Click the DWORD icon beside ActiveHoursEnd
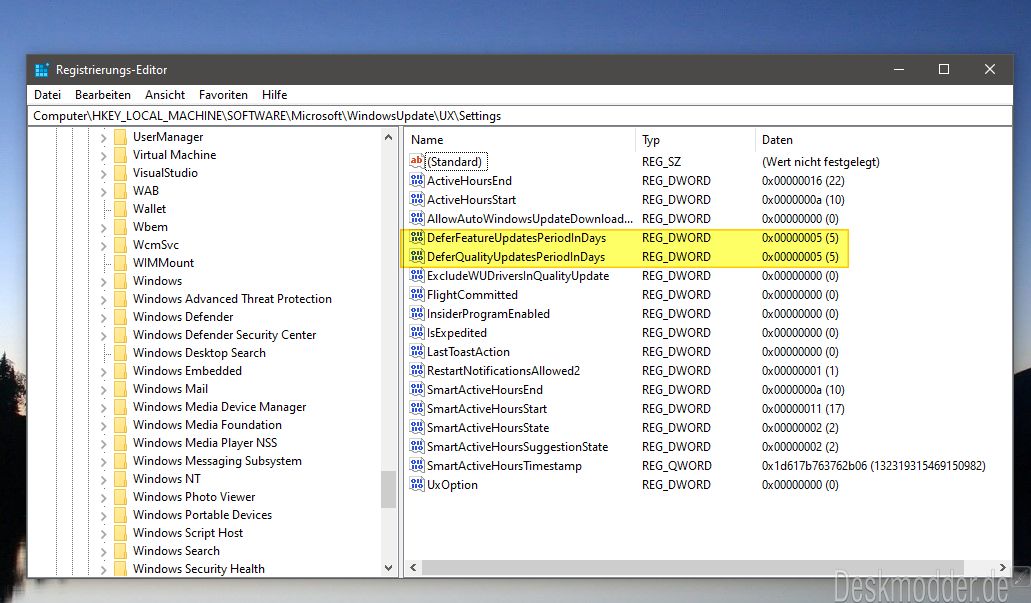The image size is (1031, 603). click(x=417, y=180)
